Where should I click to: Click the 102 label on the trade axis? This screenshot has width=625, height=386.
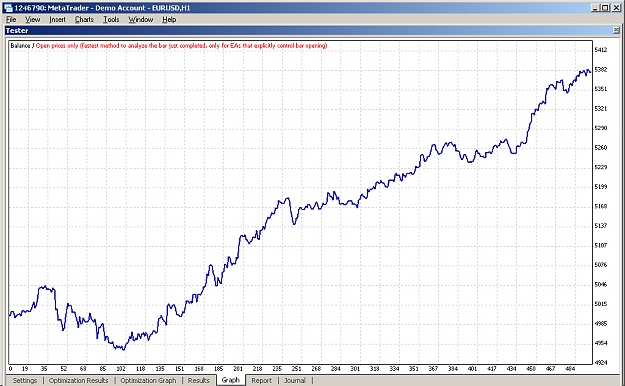tap(121, 369)
